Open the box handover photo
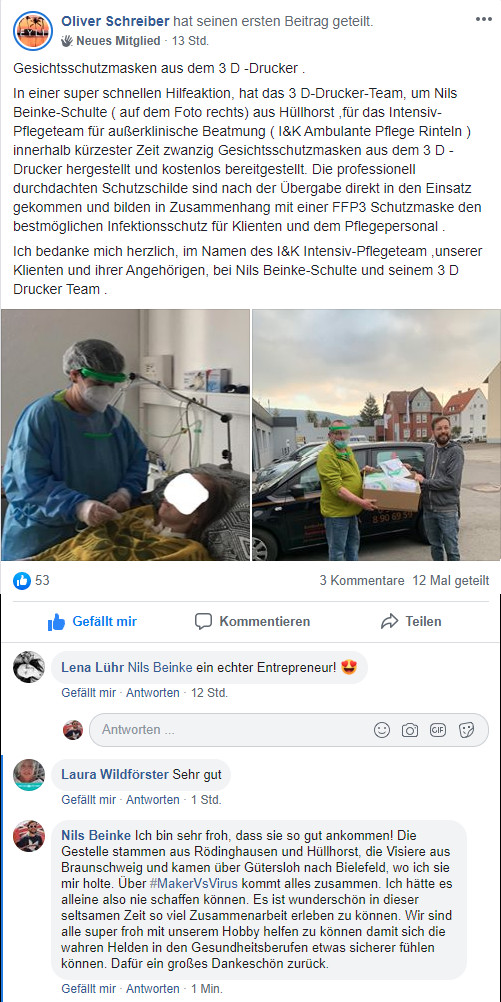The height and width of the screenshot is (1002, 501). coord(376,435)
